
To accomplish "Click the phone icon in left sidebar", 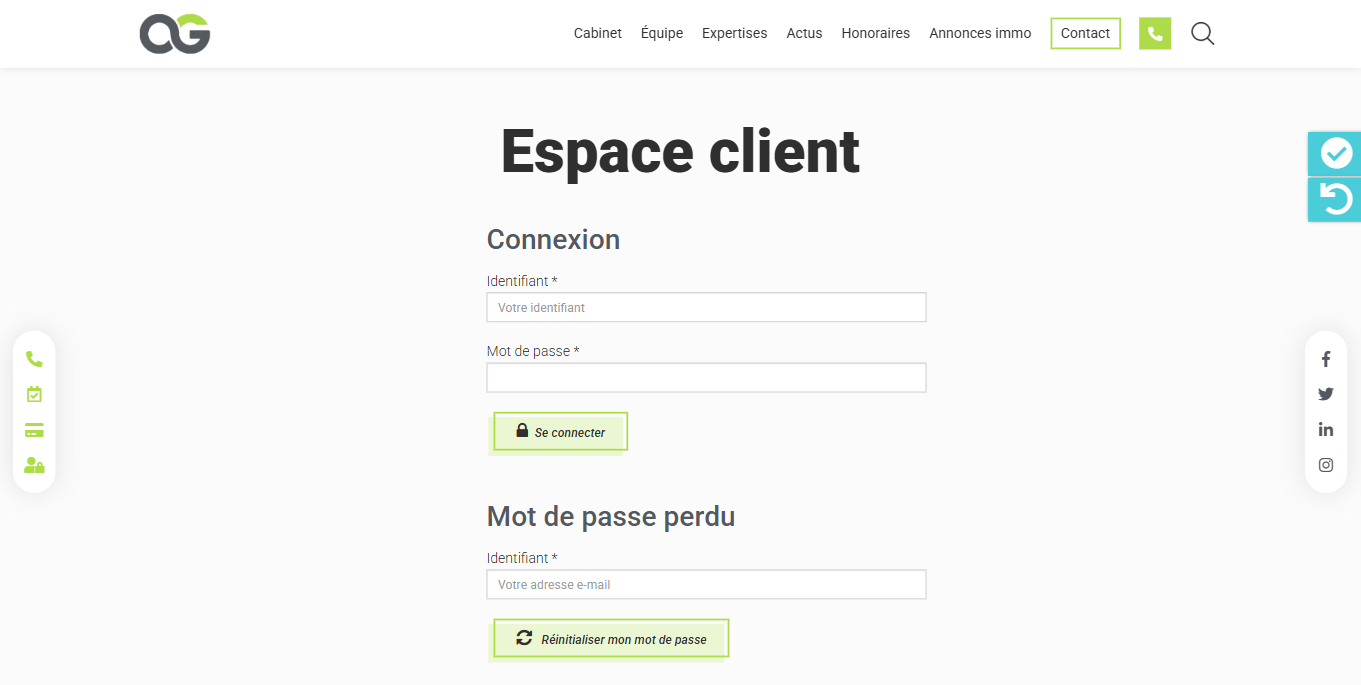I will coord(34,359).
